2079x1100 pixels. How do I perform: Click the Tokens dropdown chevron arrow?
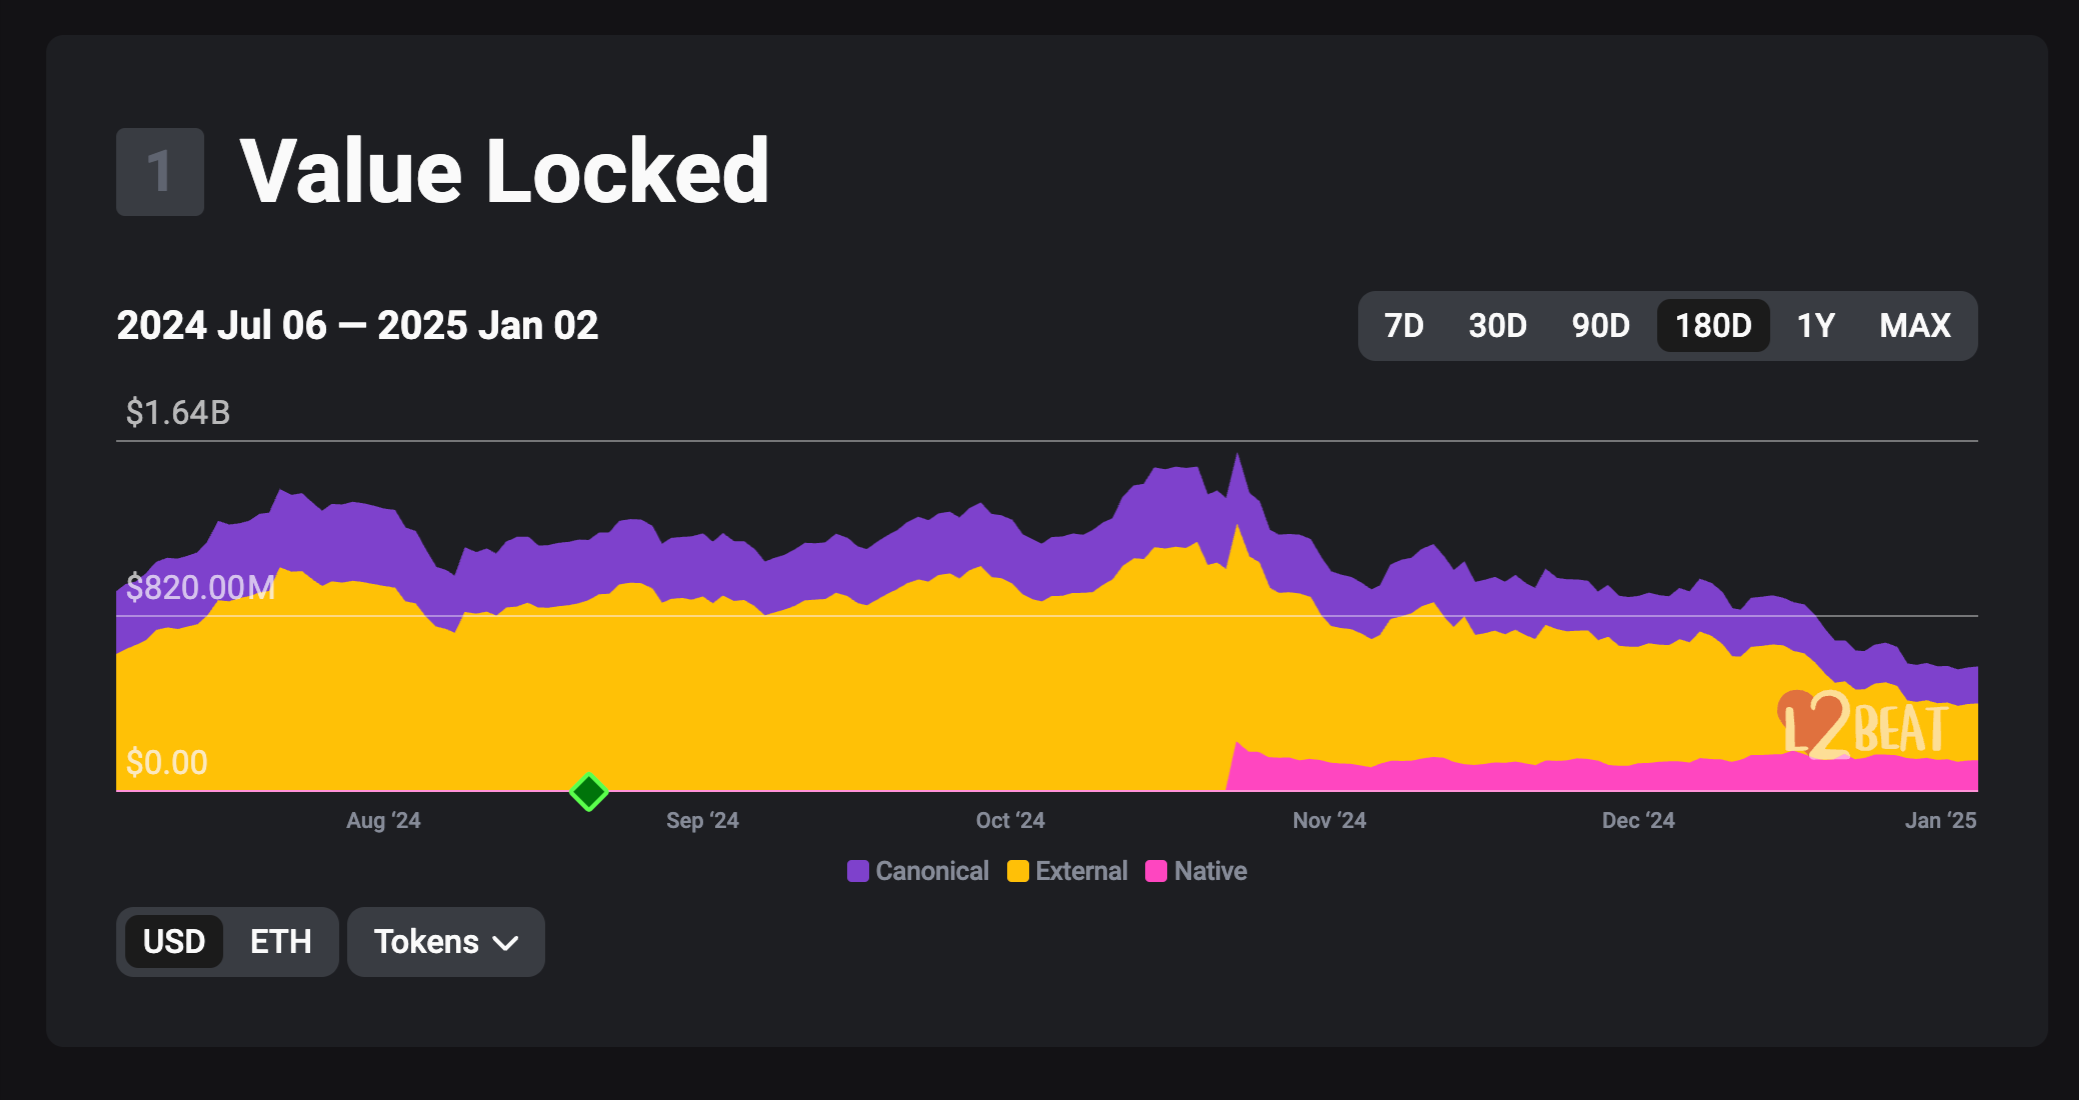[507, 943]
